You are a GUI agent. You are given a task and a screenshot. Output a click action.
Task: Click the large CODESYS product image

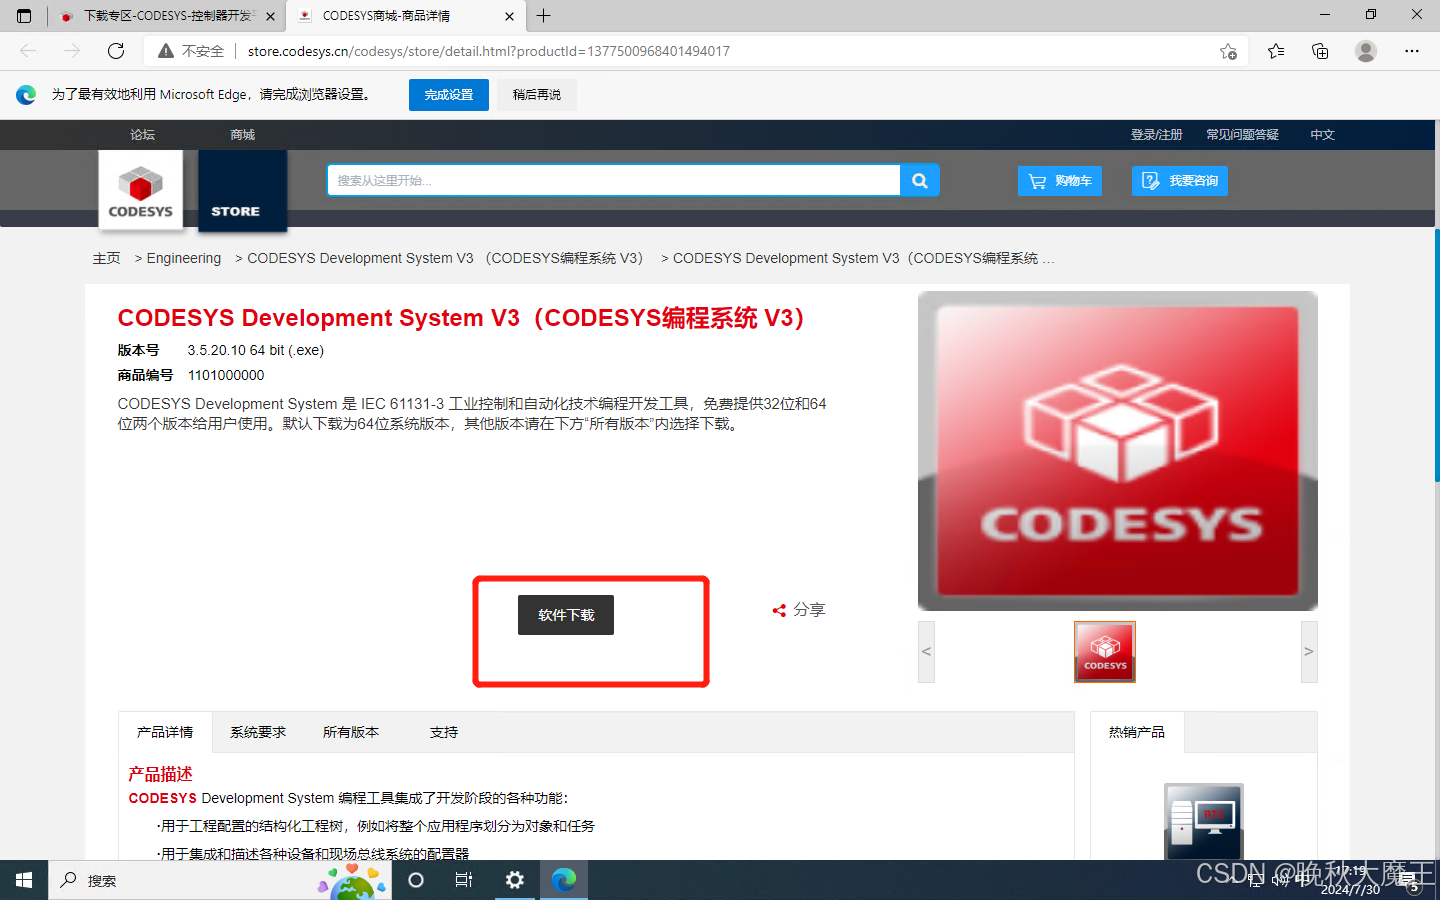[1118, 451]
